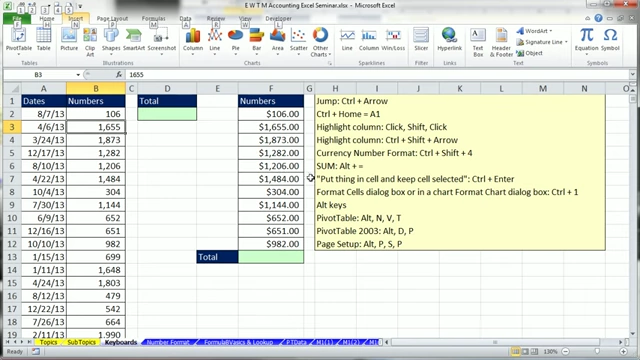Click the horizontal scrollbar
The height and width of the screenshot is (360, 640).
[x=495, y=342]
